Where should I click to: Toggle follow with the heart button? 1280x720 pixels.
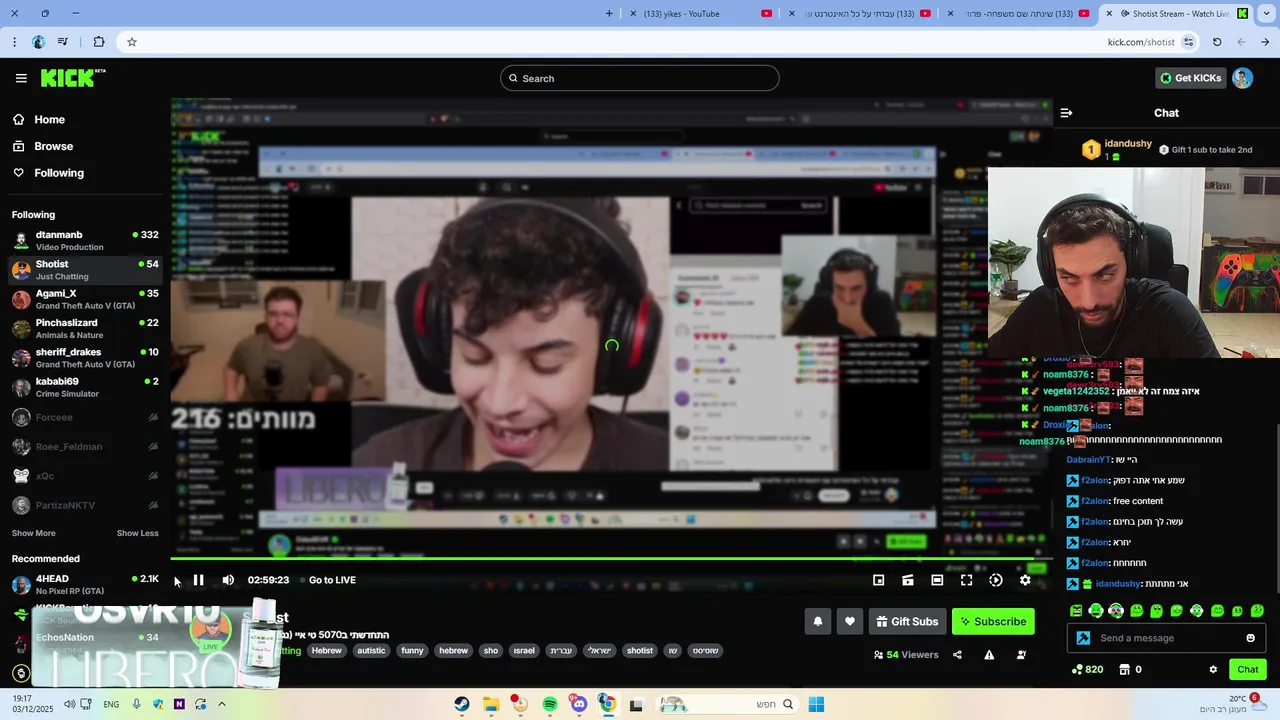coord(850,621)
